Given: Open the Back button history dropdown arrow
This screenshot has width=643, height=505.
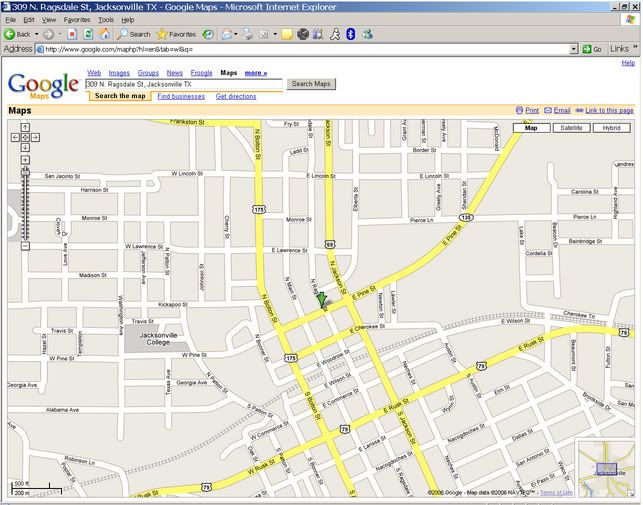Looking at the screenshot, I should point(36,34).
